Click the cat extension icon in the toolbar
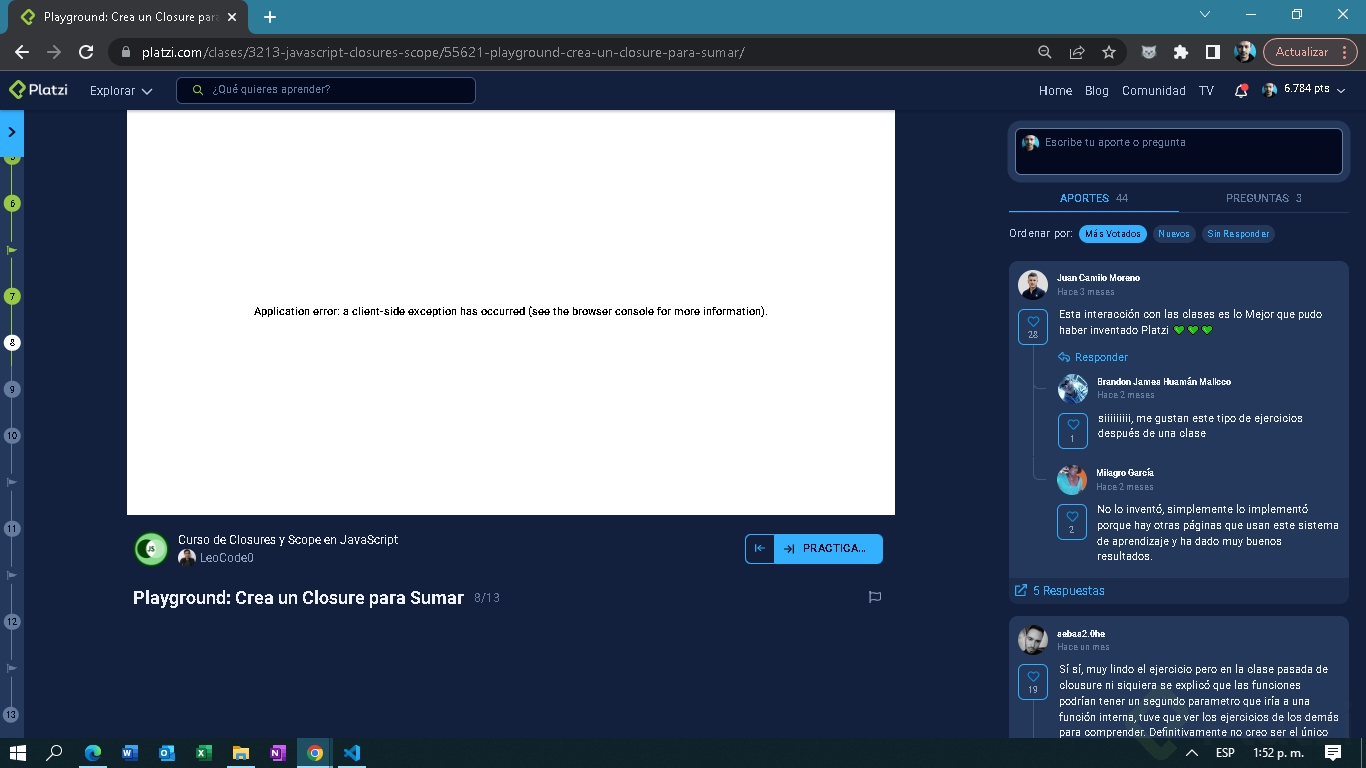This screenshot has height=768, width=1366. [1149, 52]
